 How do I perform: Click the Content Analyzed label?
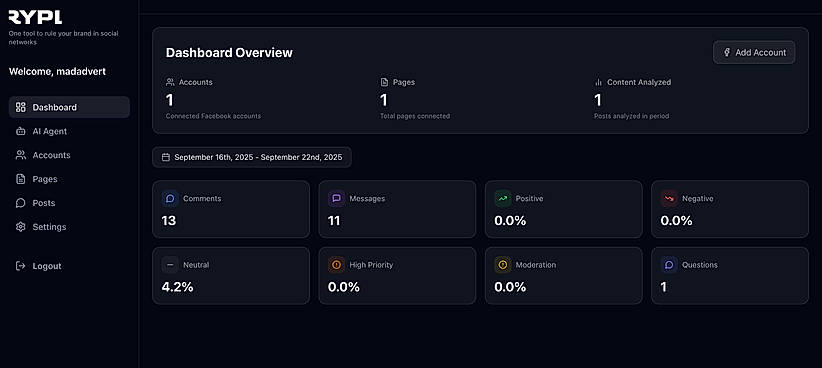(x=639, y=82)
